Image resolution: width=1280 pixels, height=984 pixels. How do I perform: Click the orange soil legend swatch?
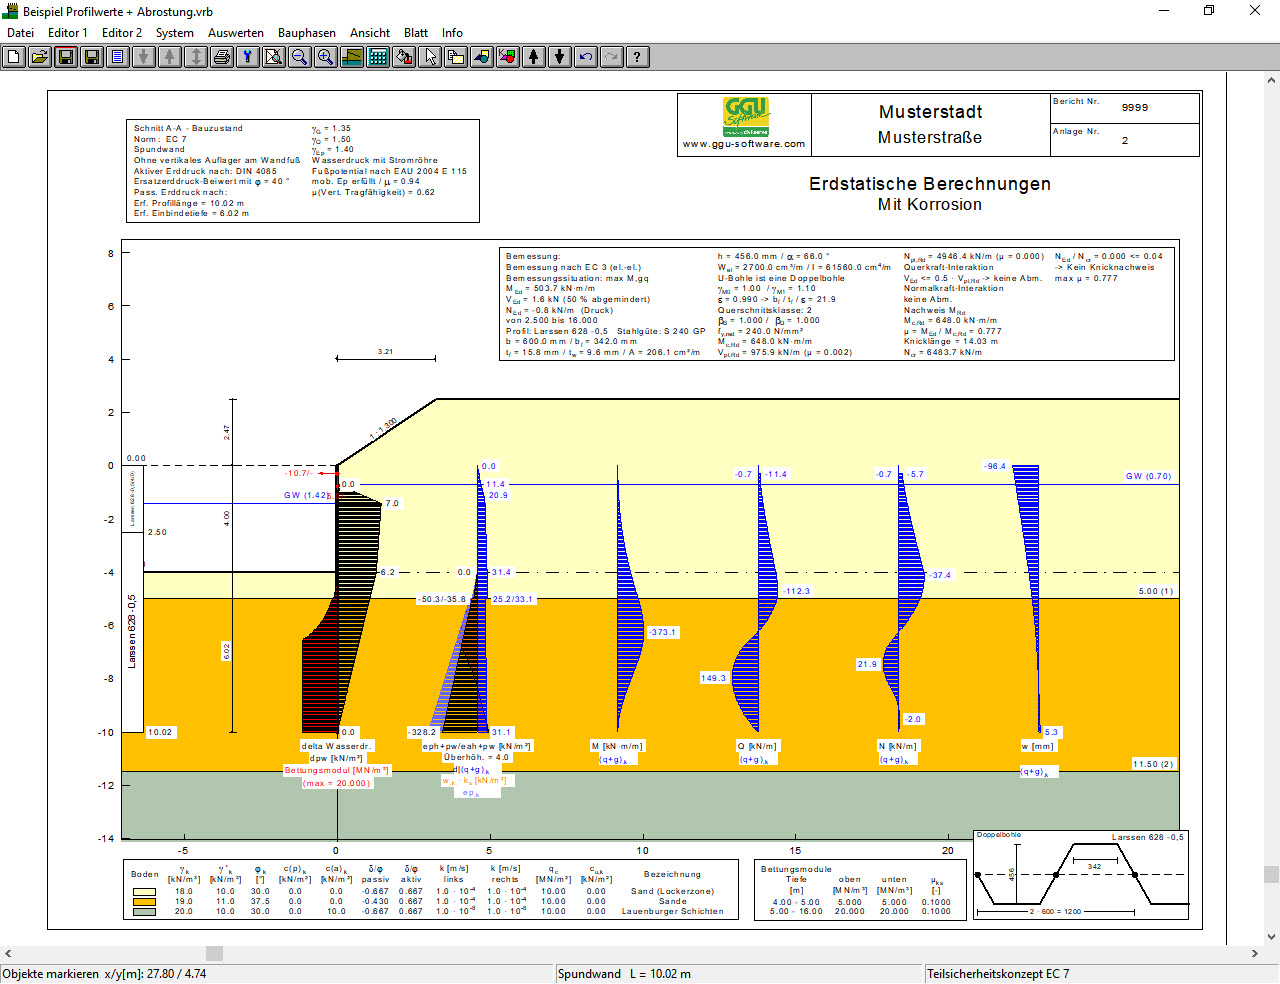tap(144, 902)
